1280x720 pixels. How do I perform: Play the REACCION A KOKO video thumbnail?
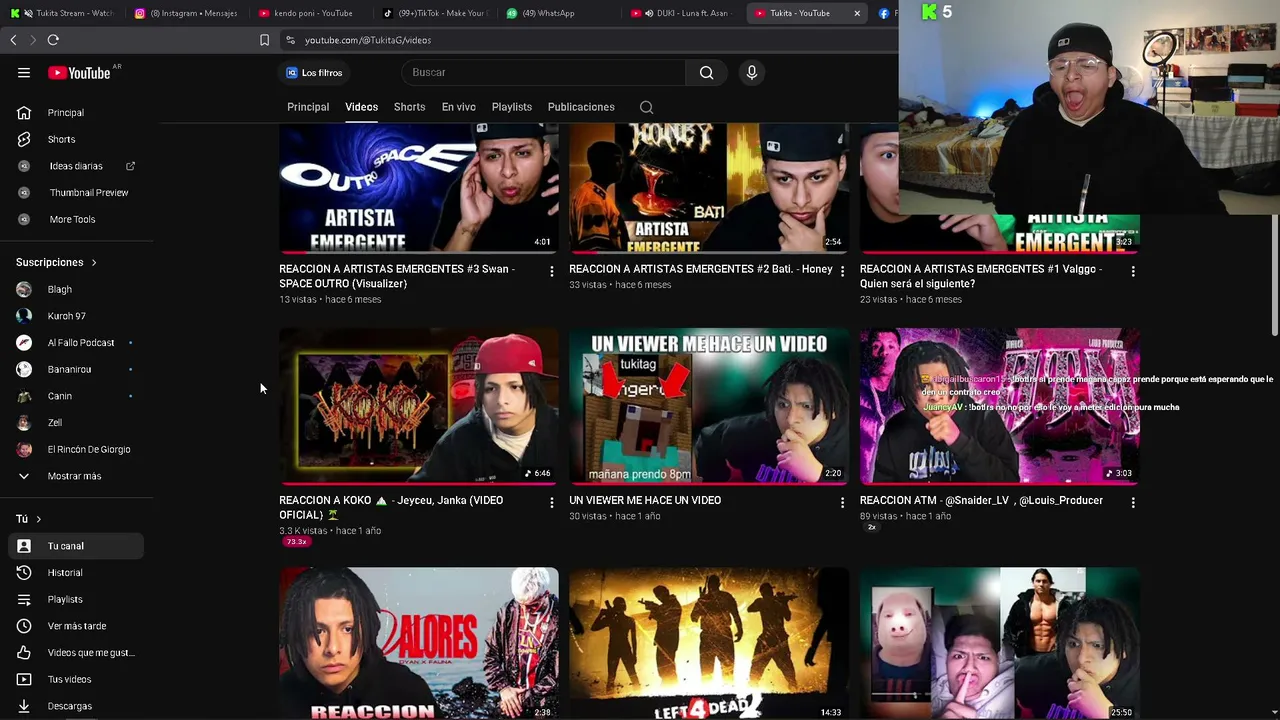coord(419,406)
